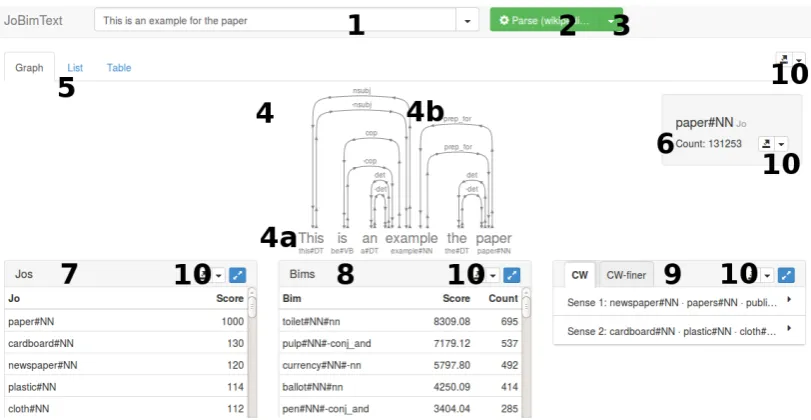The height and width of the screenshot is (420, 811).
Task: Click the be#VB lemma under "is"
Action: click(x=342, y=251)
